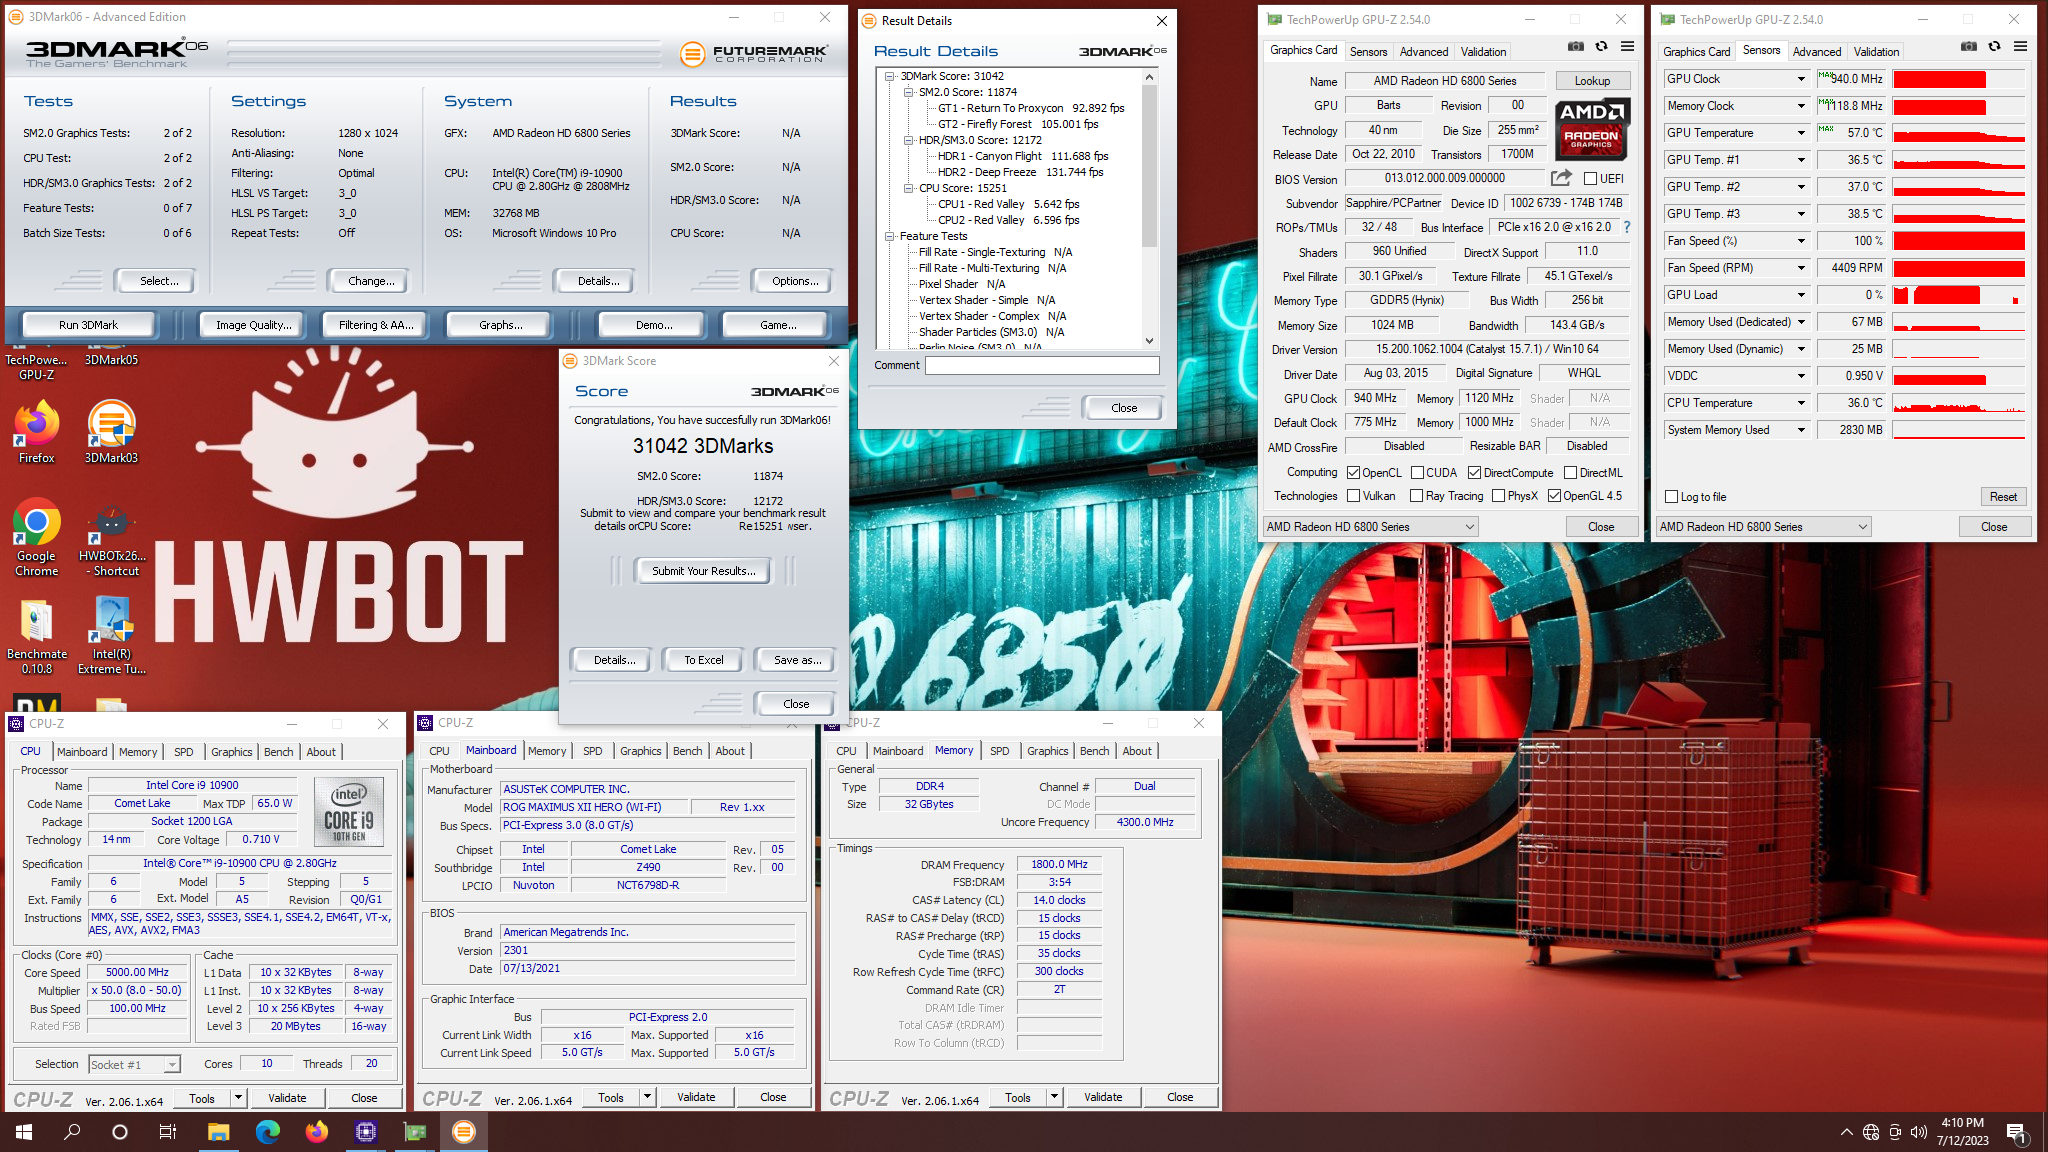Open the Windows Start menu
The width and height of the screenshot is (2048, 1152).
click(24, 1132)
